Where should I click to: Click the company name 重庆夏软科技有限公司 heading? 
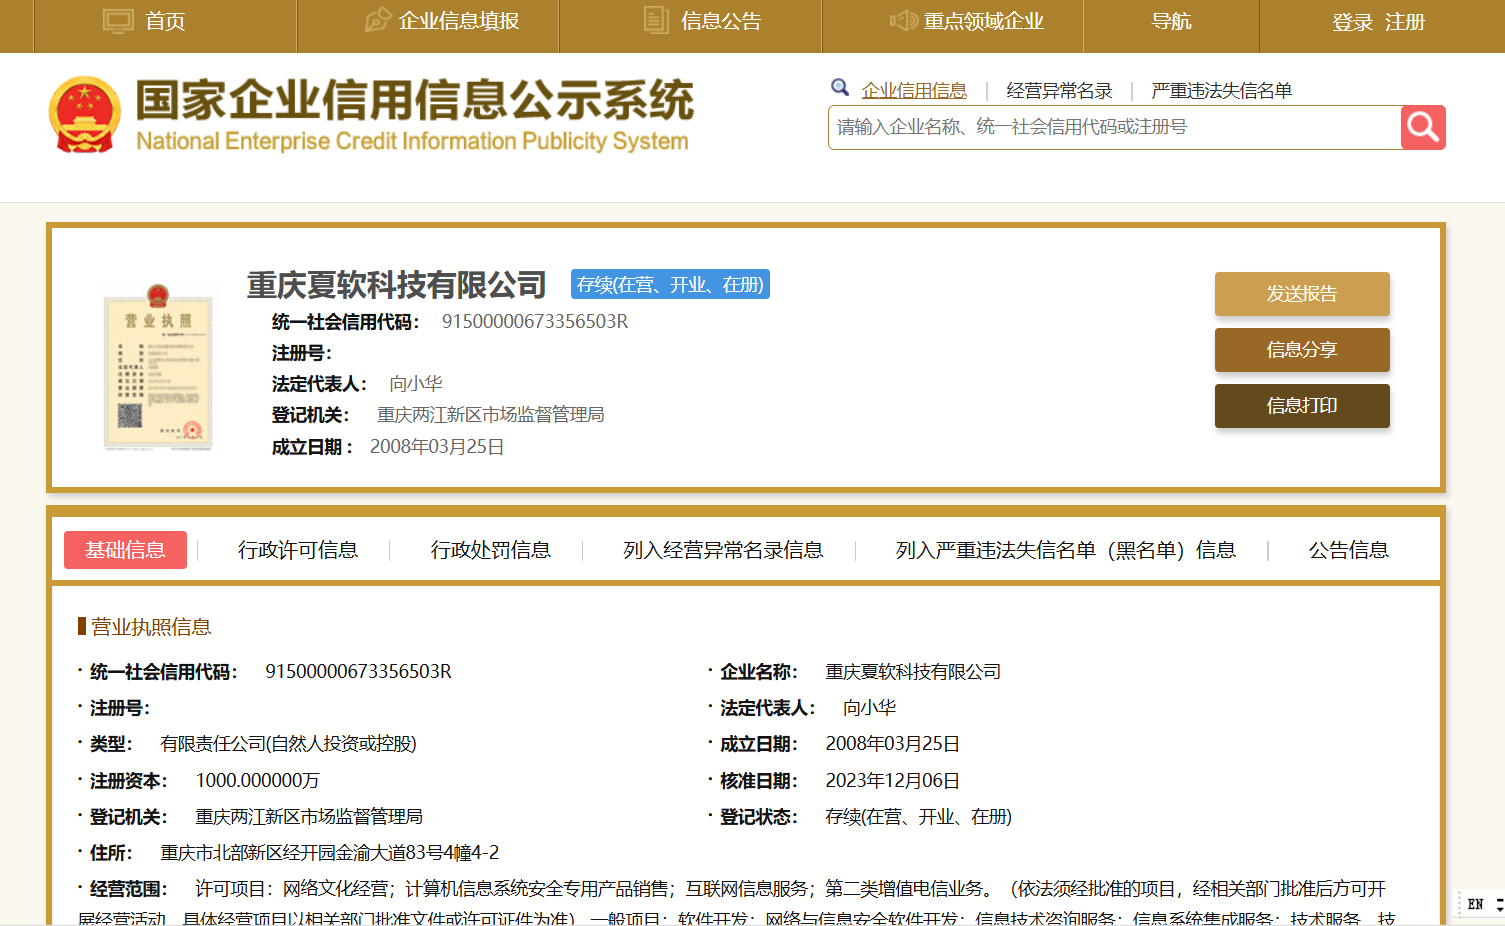[x=396, y=285]
